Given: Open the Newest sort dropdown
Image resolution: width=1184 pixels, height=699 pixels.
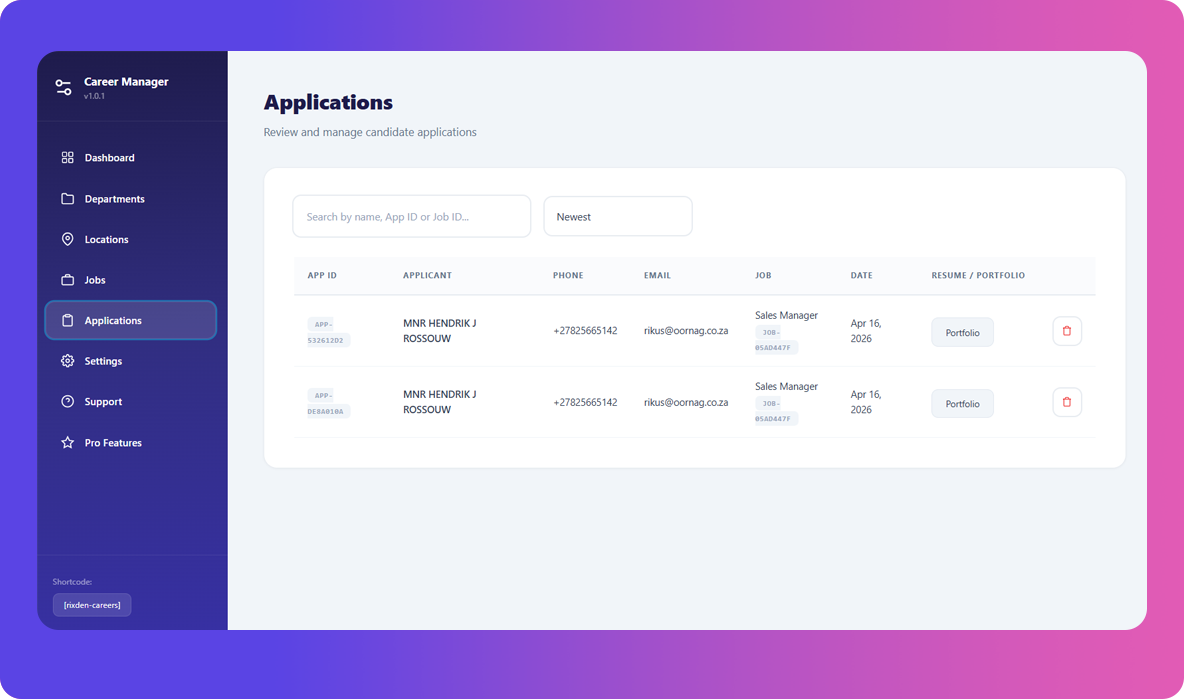Looking at the screenshot, I should (x=617, y=216).
